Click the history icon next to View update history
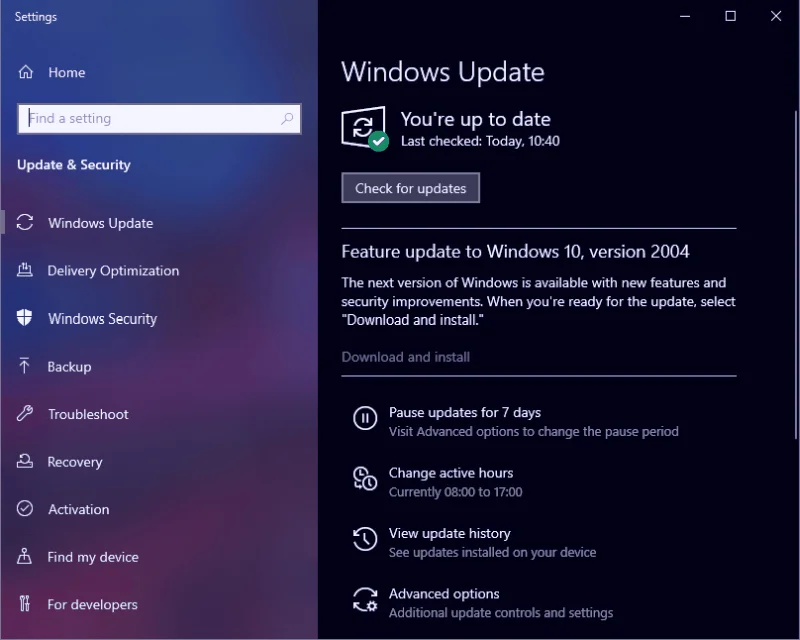 coord(364,540)
